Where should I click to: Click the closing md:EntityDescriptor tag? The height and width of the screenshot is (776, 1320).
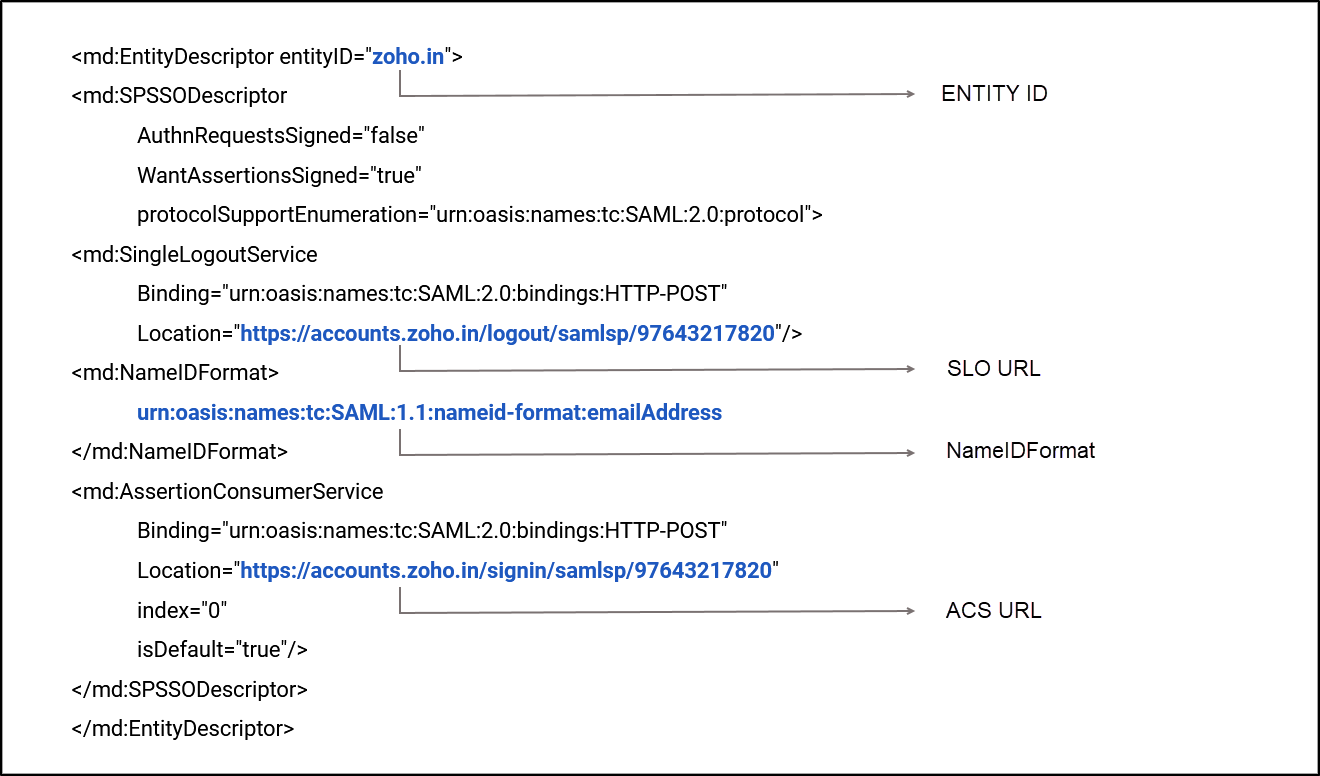[182, 729]
